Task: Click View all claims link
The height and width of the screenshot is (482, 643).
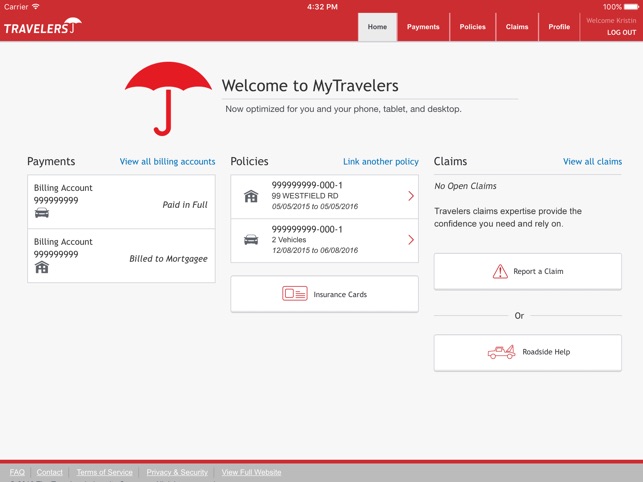Action: click(593, 162)
